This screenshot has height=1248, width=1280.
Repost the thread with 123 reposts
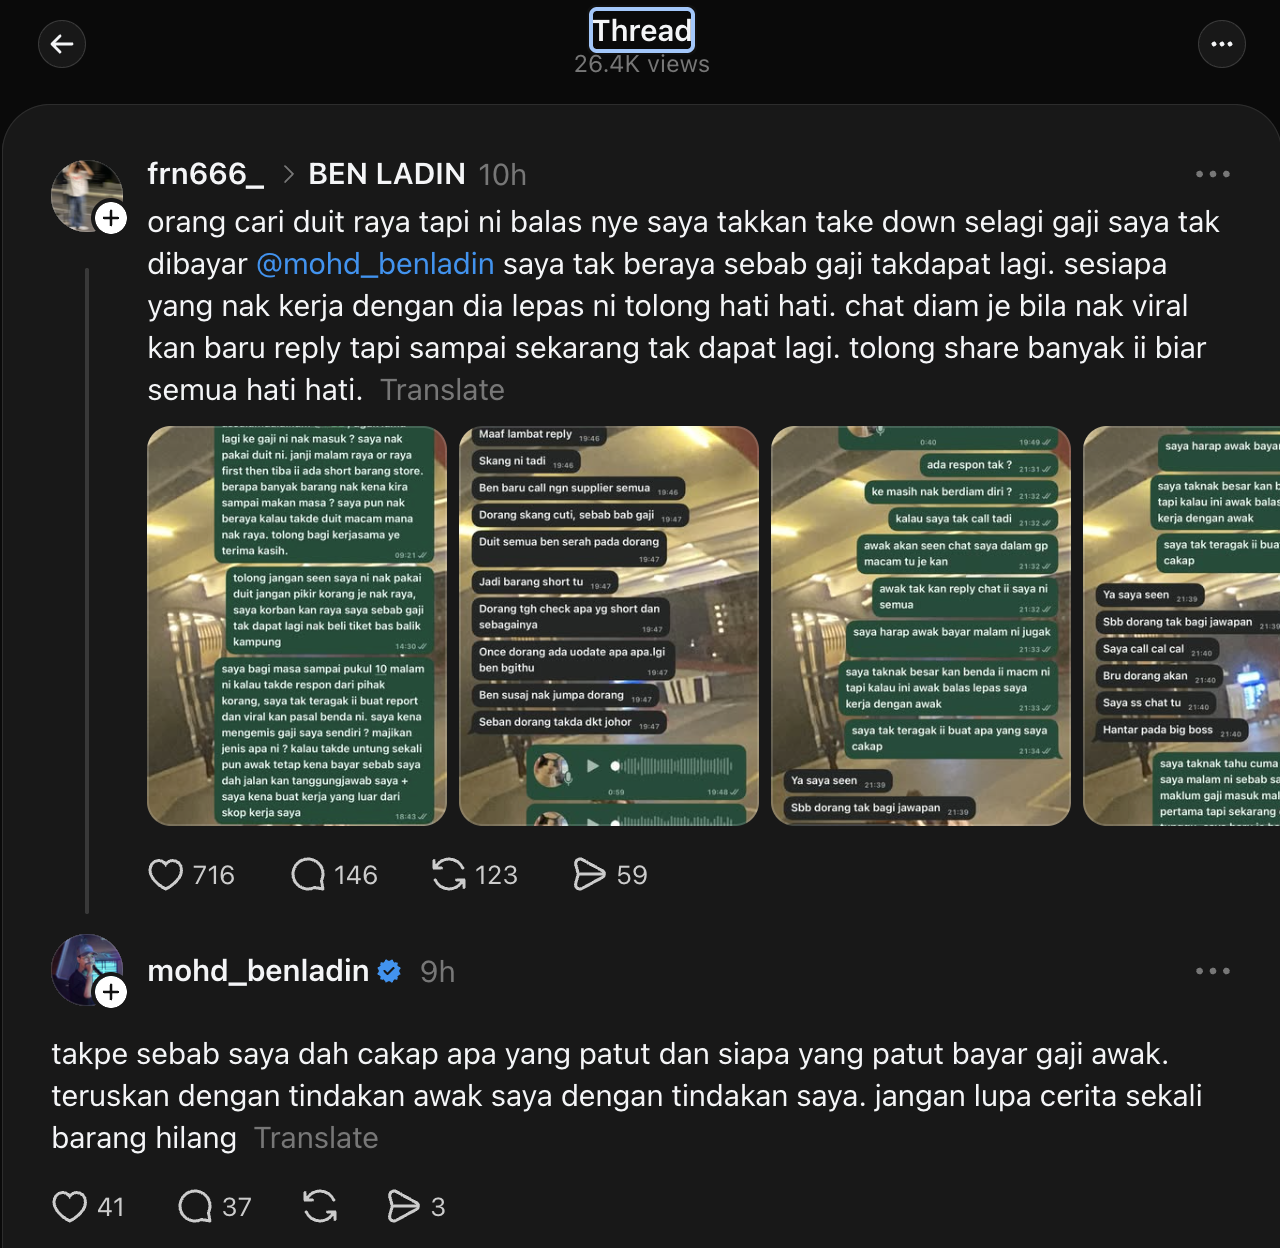pyautogui.click(x=449, y=875)
